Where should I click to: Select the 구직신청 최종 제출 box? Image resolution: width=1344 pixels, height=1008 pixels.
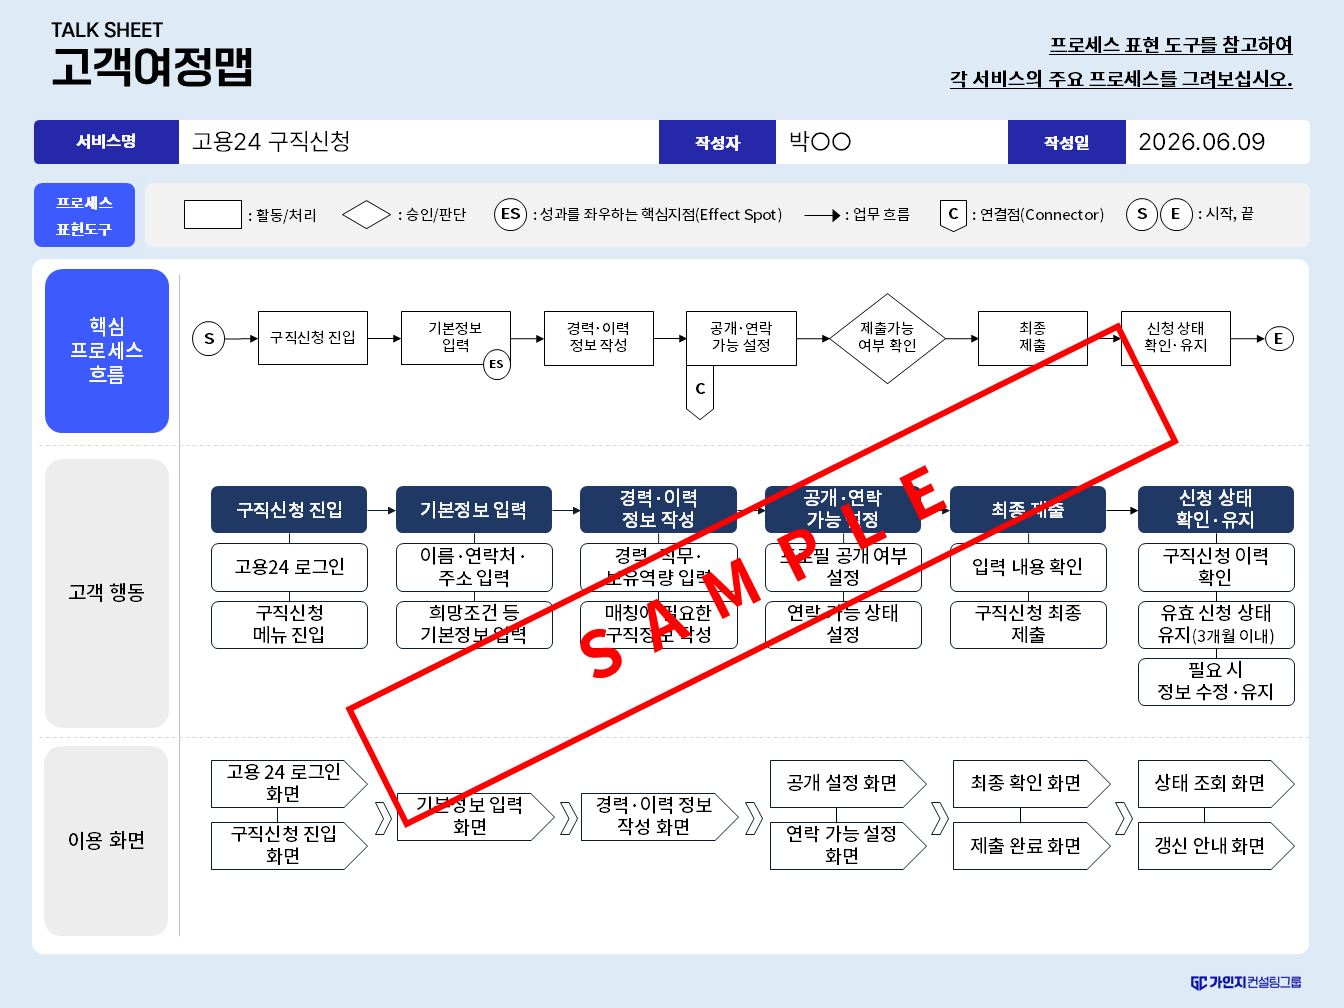(1028, 624)
